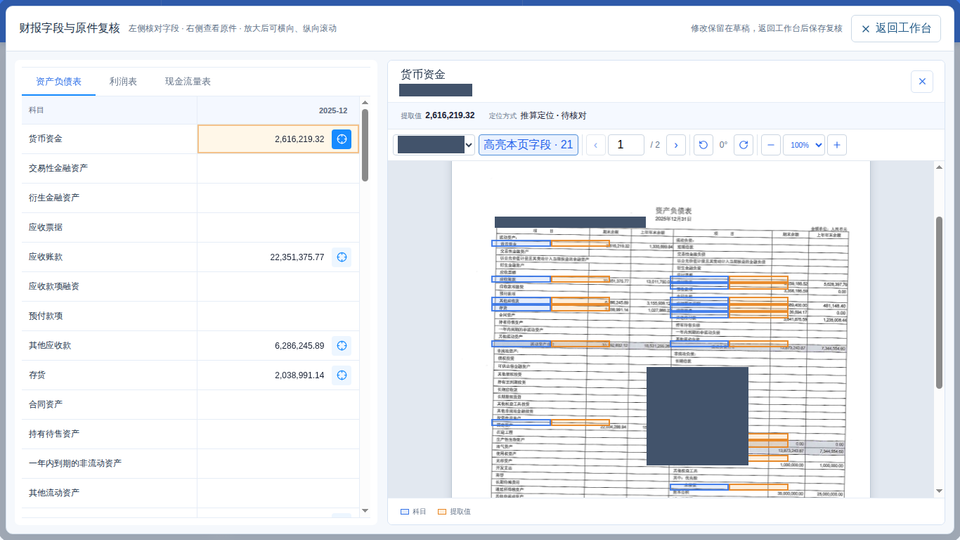Go to next document page
This screenshot has height=540, width=960.
coord(676,145)
